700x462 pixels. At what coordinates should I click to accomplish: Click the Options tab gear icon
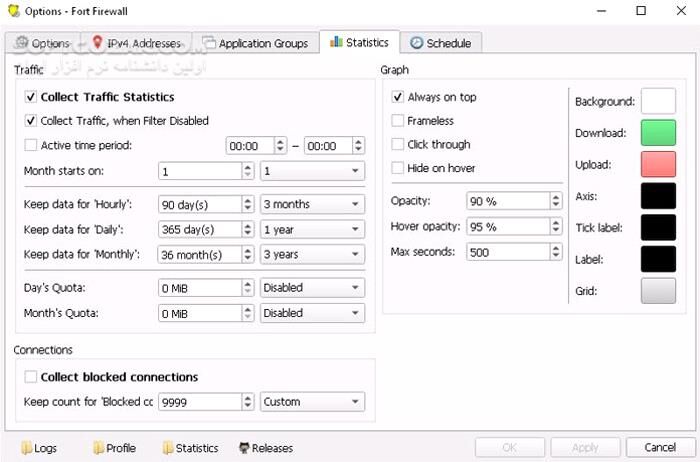coord(21,43)
